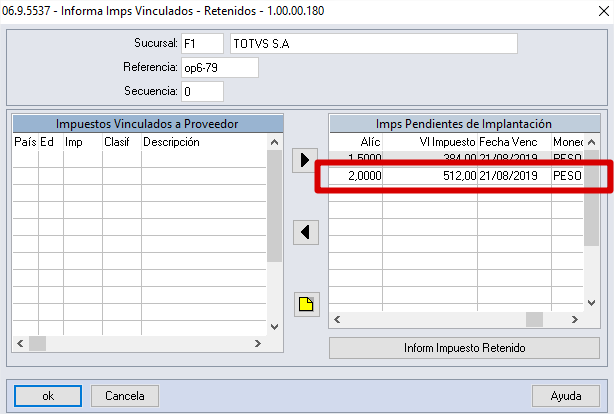614x414 pixels.
Task: Click the Vinculados horizontal scrollbar thumb
Action: [x=38, y=343]
